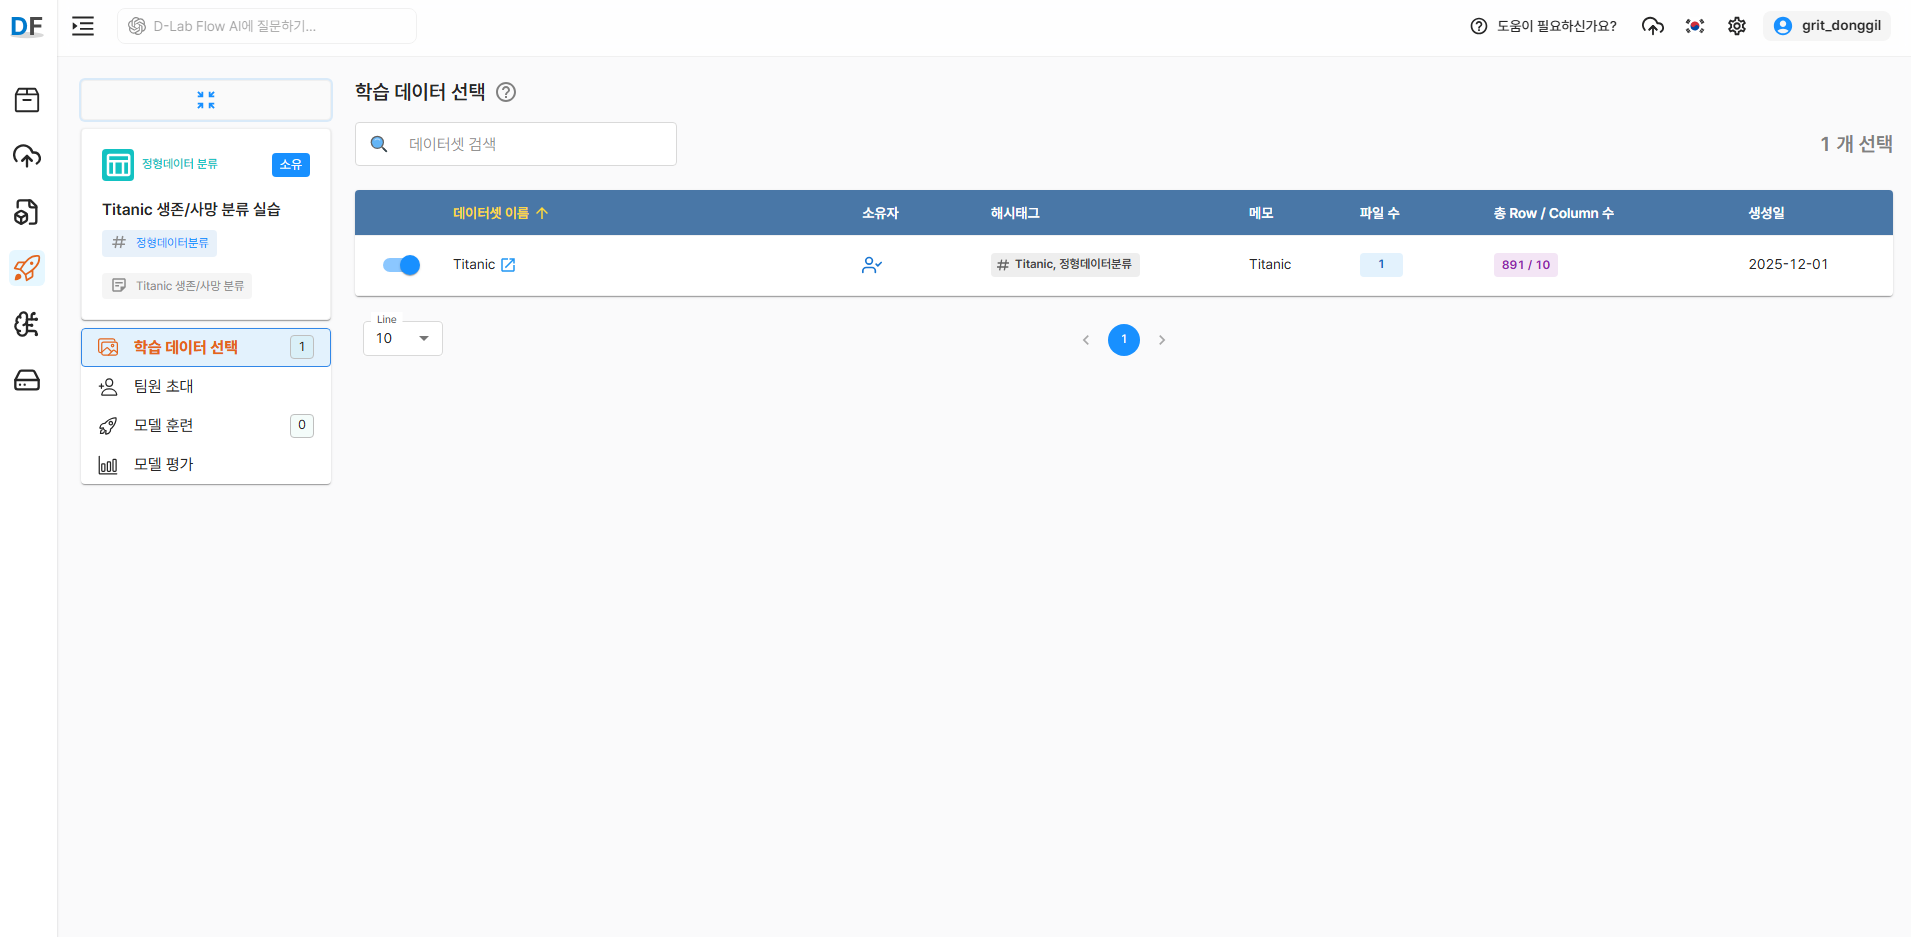Click the Korean flag language icon
The width and height of the screenshot is (1911, 937).
pos(1695,26)
